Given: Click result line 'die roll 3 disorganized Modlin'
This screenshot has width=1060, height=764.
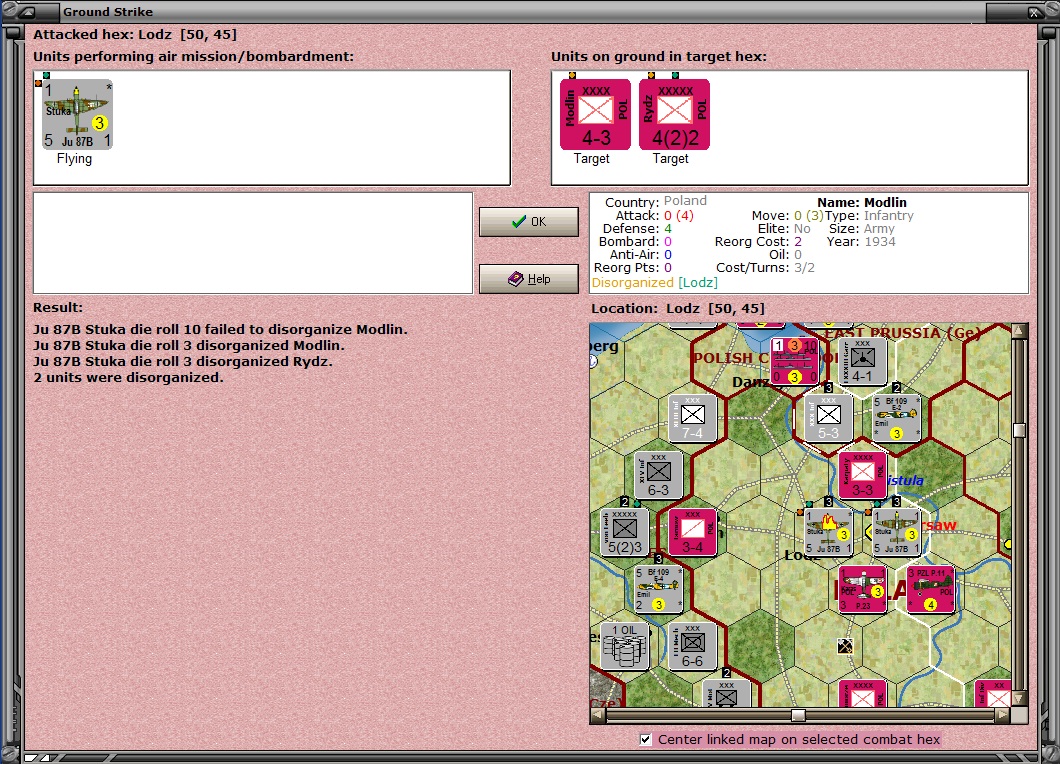Looking at the screenshot, I should 189,345.
